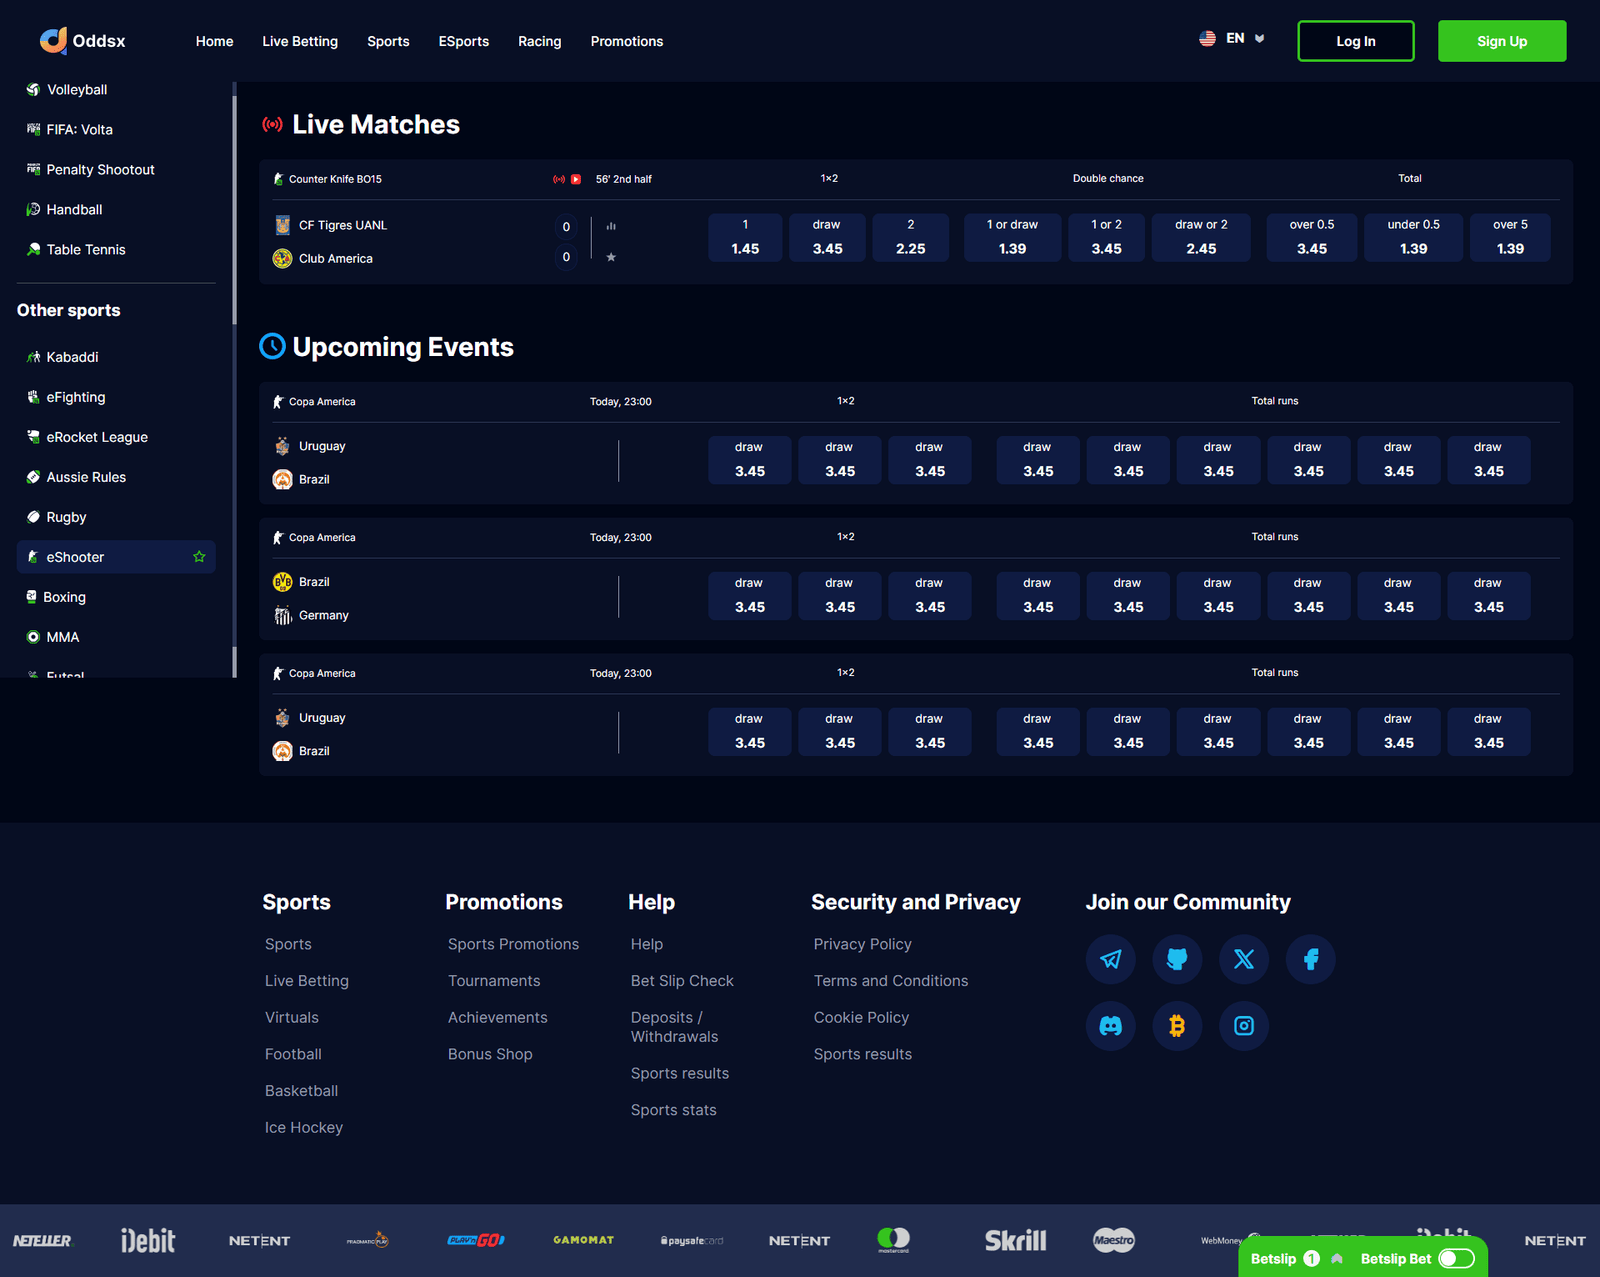Toggle the Betslip Bet switch
This screenshot has height=1277, width=1600.
pos(1456,1258)
